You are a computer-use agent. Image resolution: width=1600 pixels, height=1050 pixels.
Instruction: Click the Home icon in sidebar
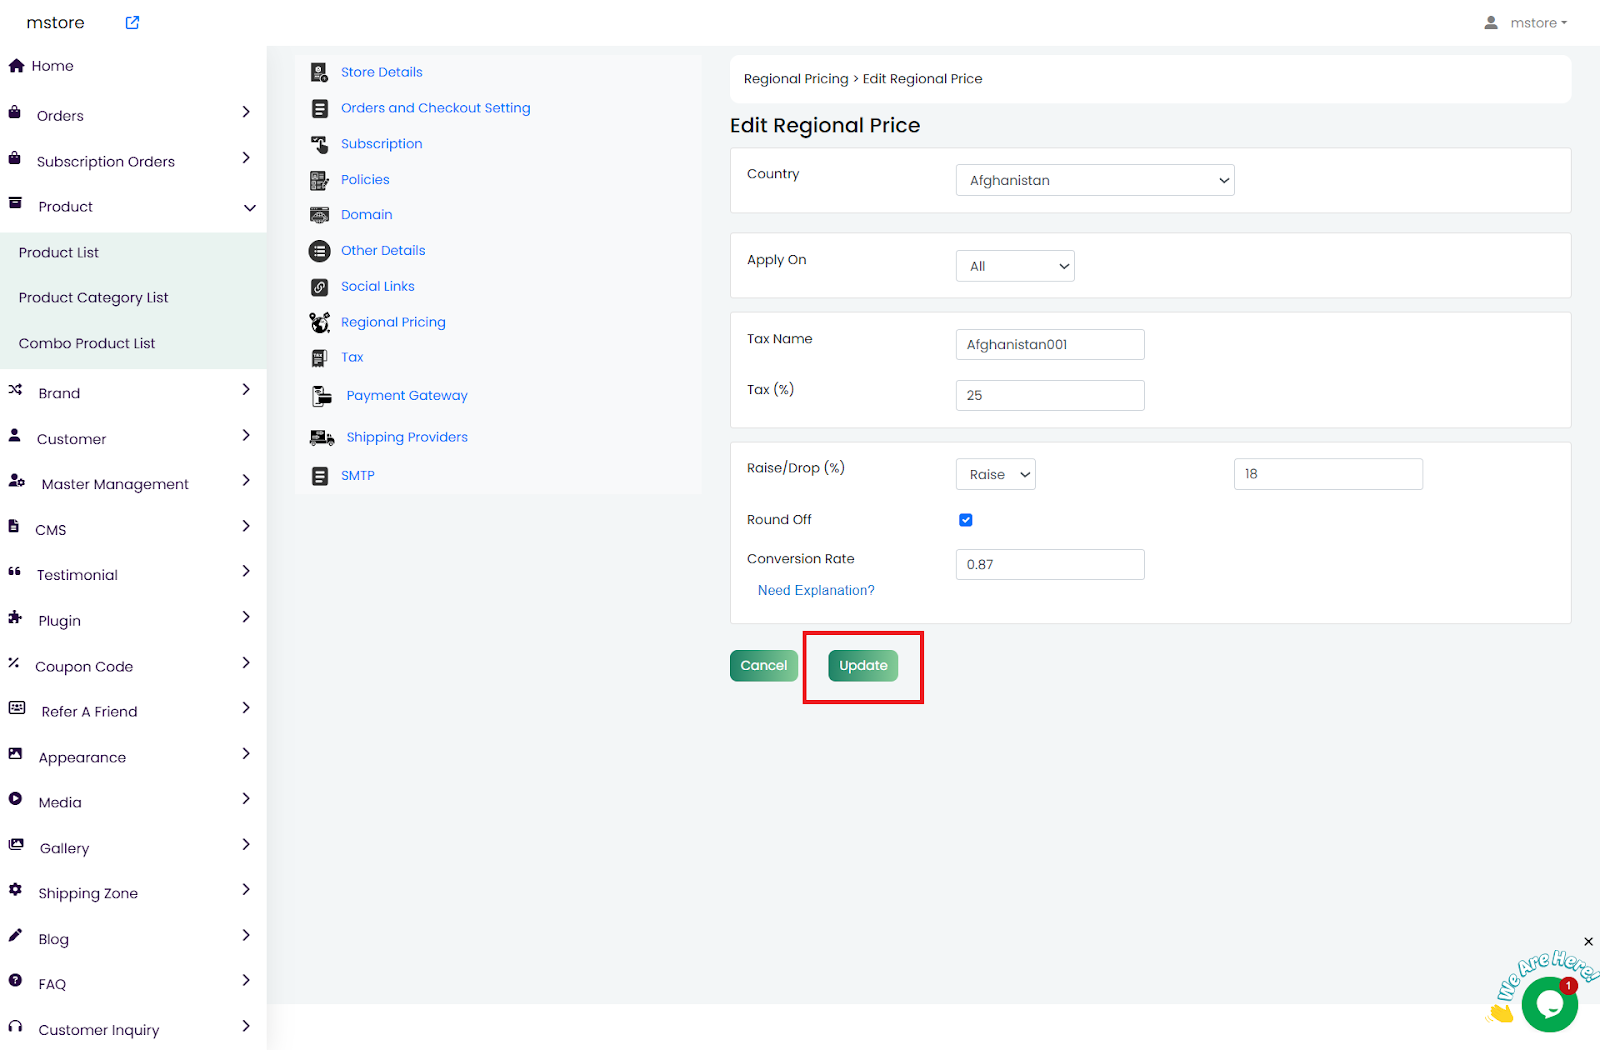click(16, 66)
